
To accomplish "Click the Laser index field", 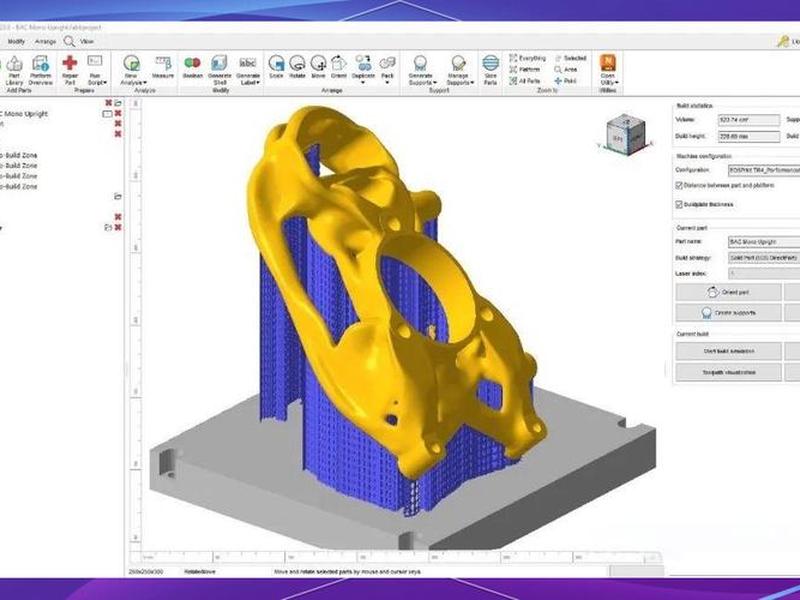I will tap(764, 273).
